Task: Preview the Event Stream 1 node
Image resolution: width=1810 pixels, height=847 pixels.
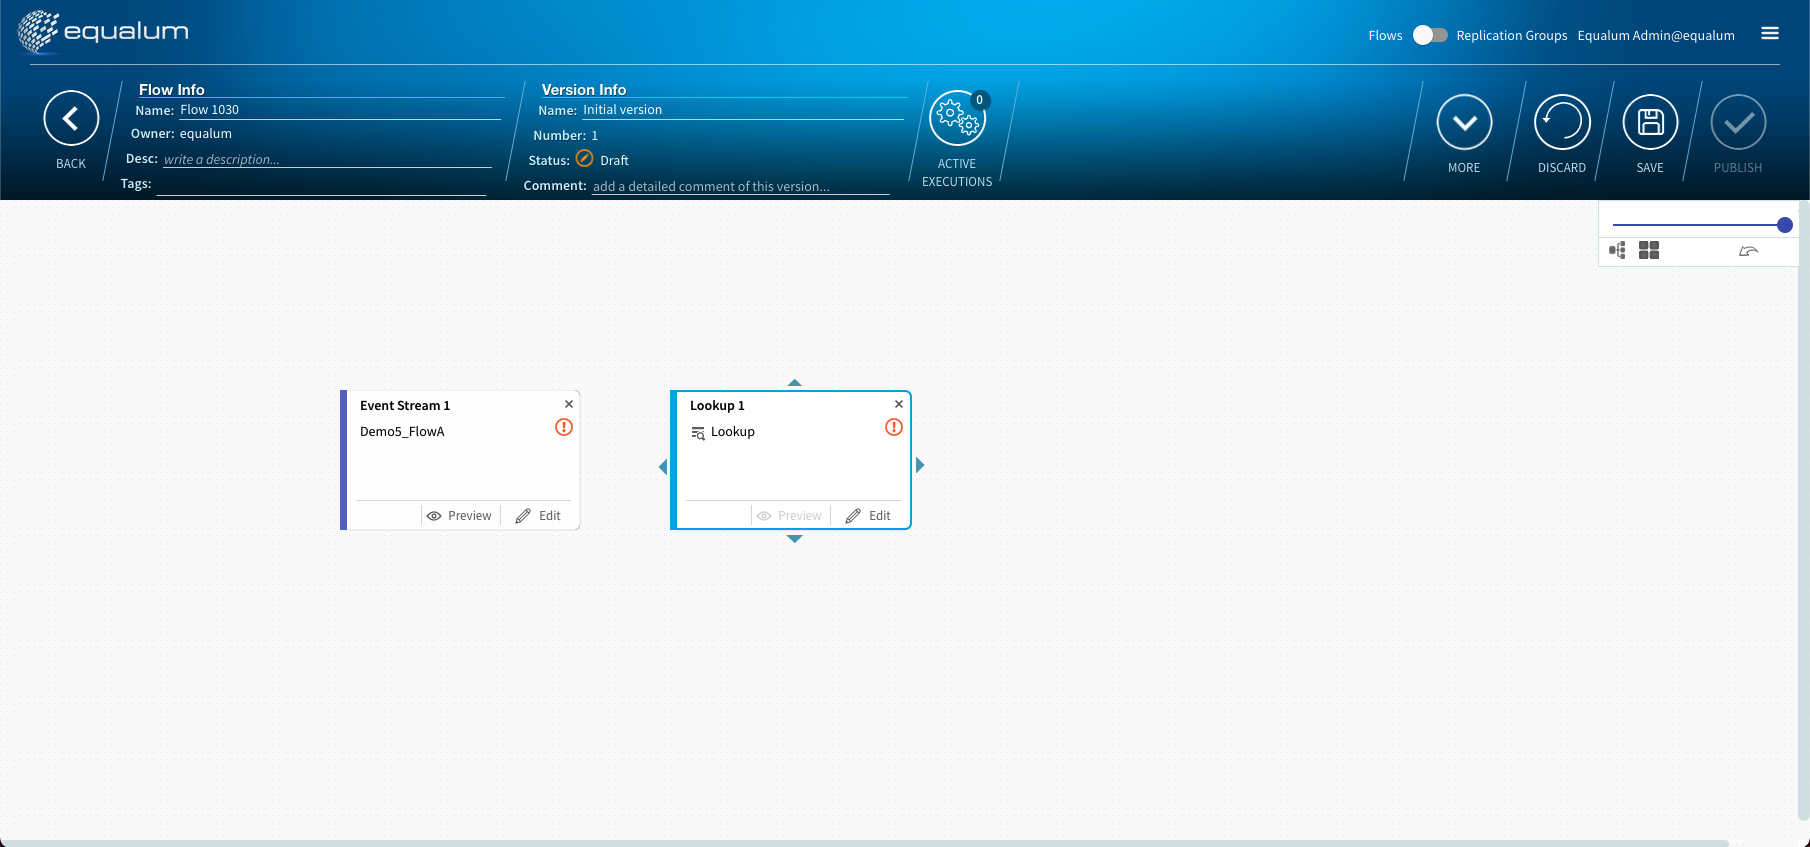Action: pyautogui.click(x=459, y=516)
